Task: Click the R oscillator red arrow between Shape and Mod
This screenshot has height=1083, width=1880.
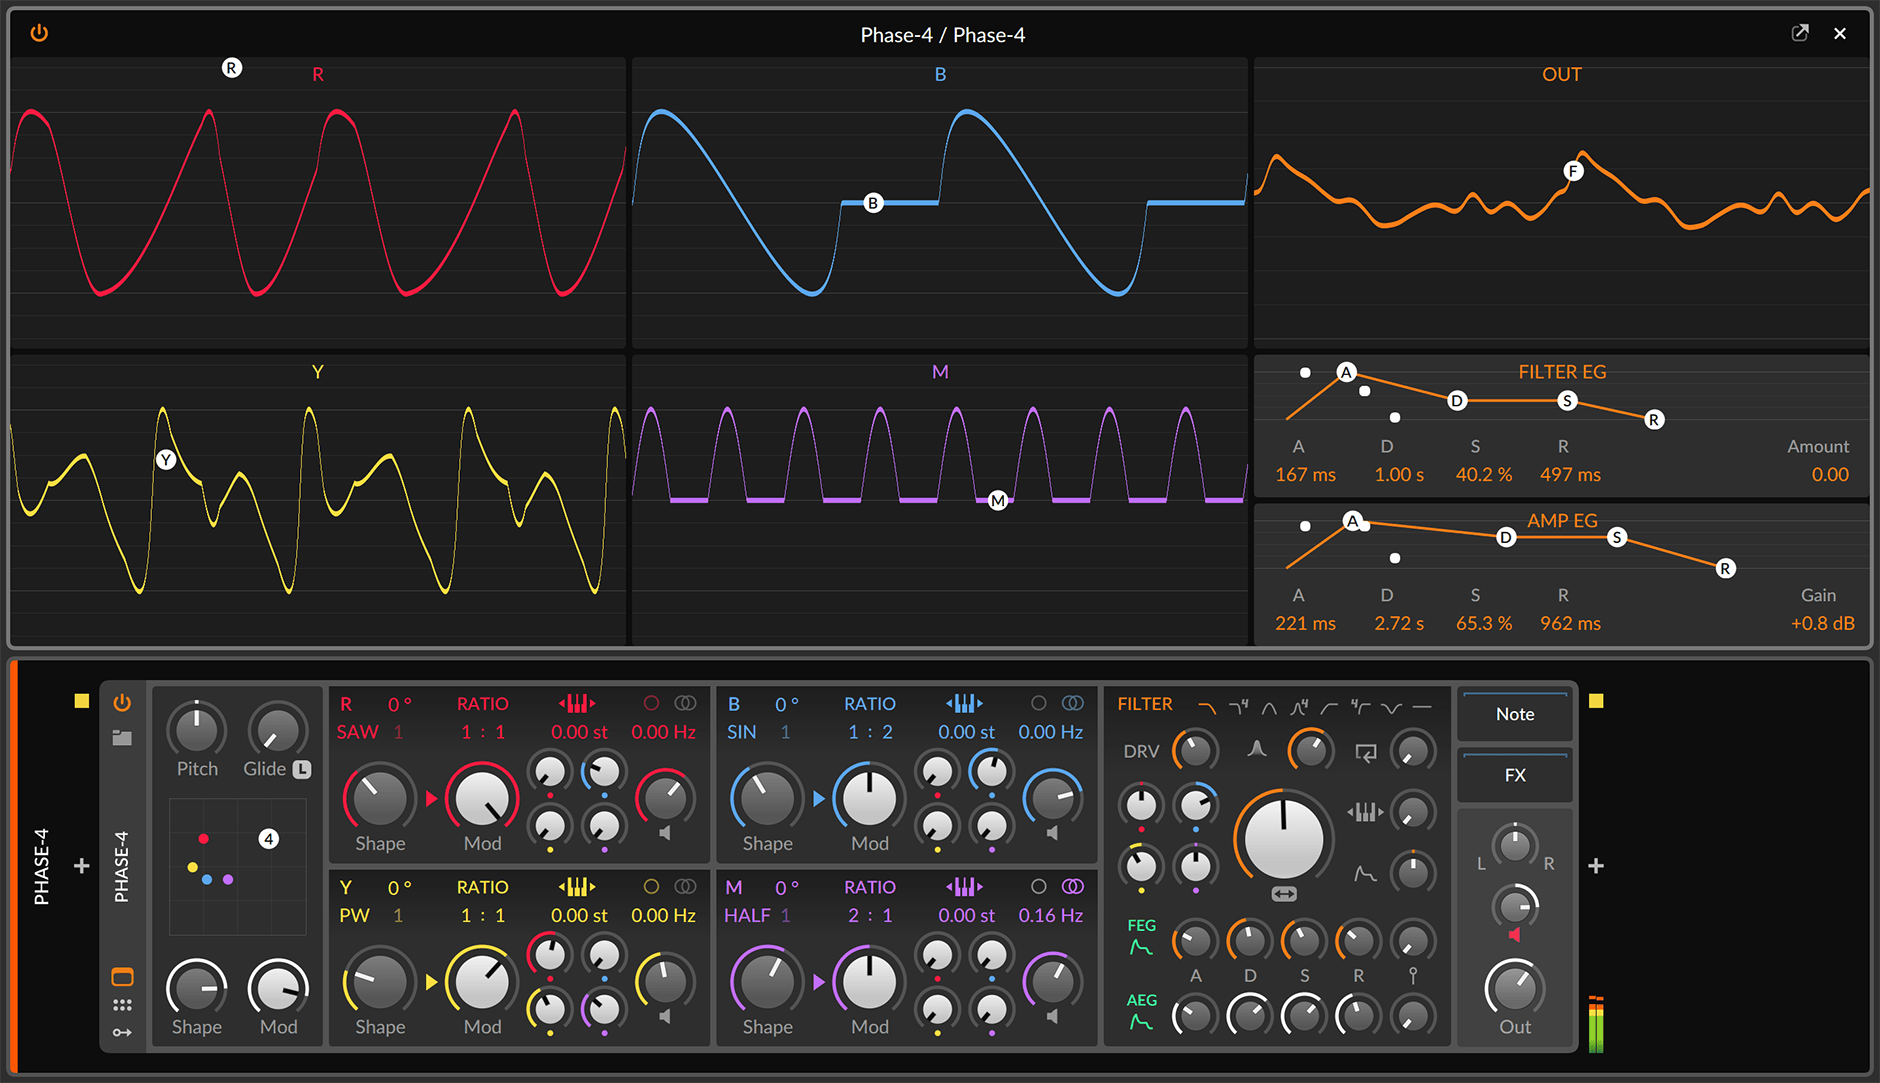Action: [x=432, y=798]
